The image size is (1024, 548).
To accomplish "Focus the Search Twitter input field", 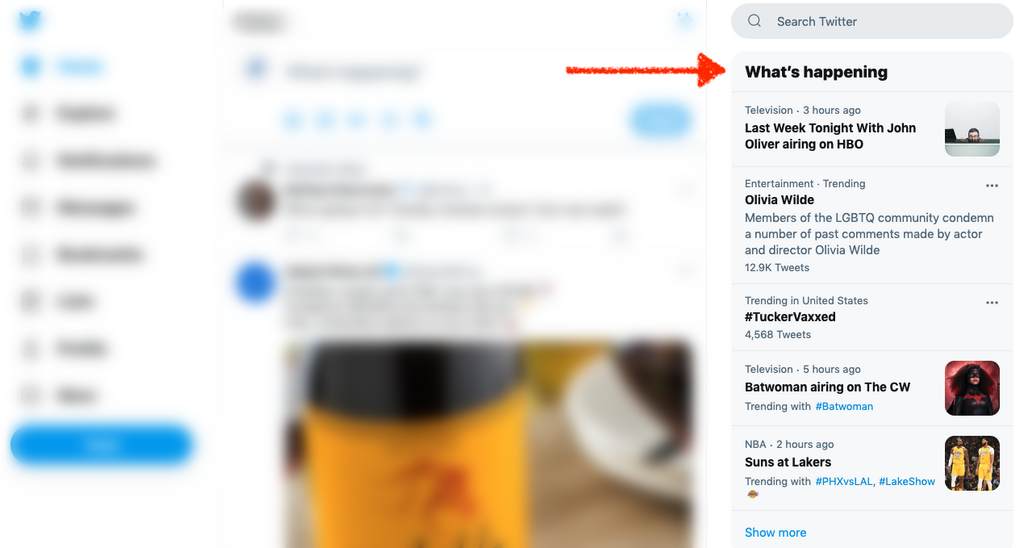I will click(872, 21).
